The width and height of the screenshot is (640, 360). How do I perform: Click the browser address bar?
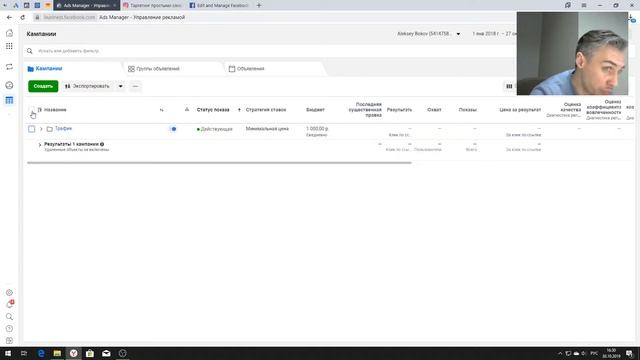pyautogui.click(x=269, y=18)
